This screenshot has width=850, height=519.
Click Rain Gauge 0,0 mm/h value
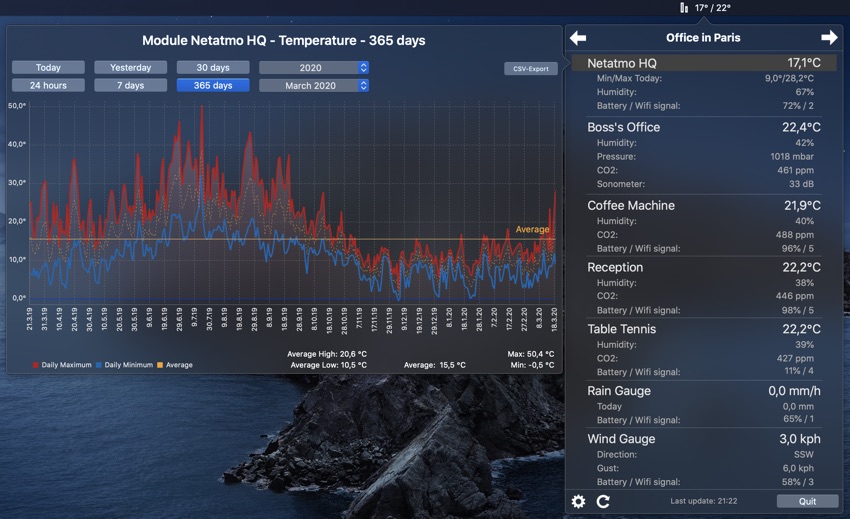(x=794, y=391)
